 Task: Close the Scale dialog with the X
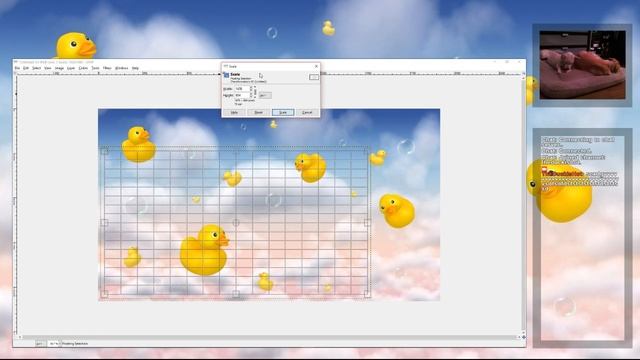(316, 66)
